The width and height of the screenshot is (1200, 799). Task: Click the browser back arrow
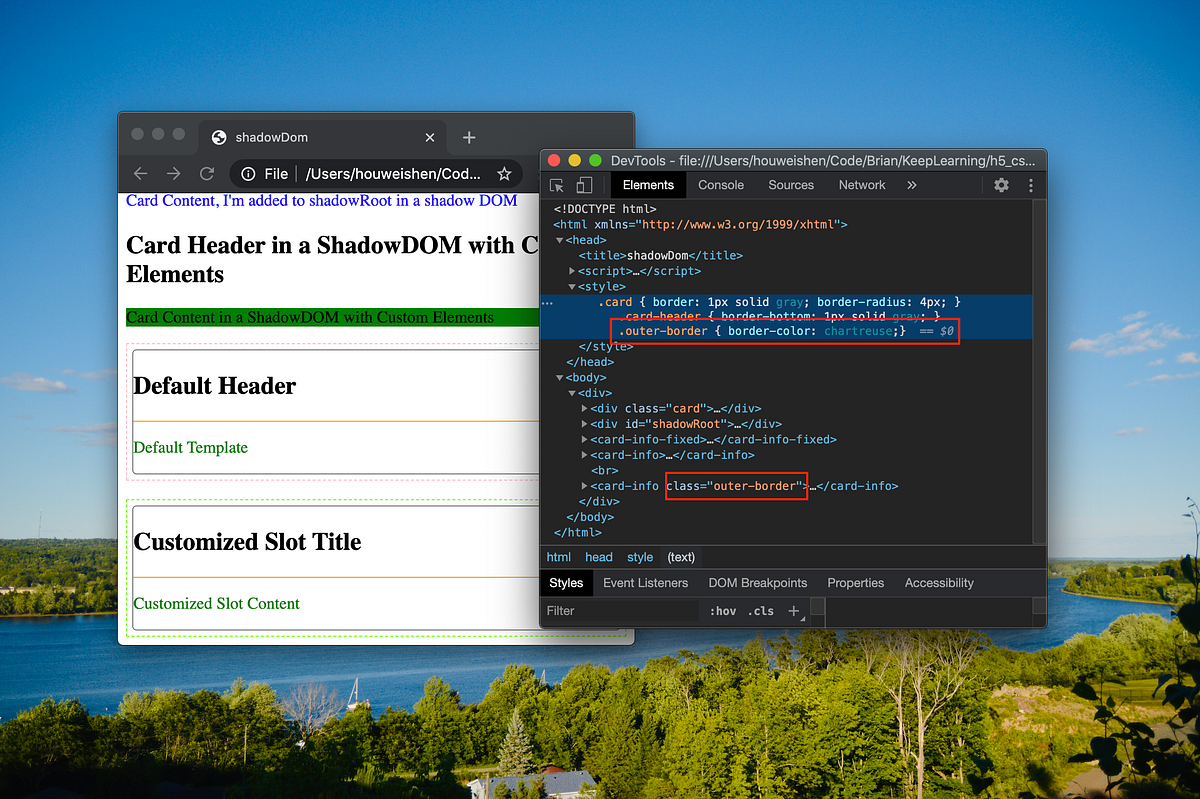point(141,173)
